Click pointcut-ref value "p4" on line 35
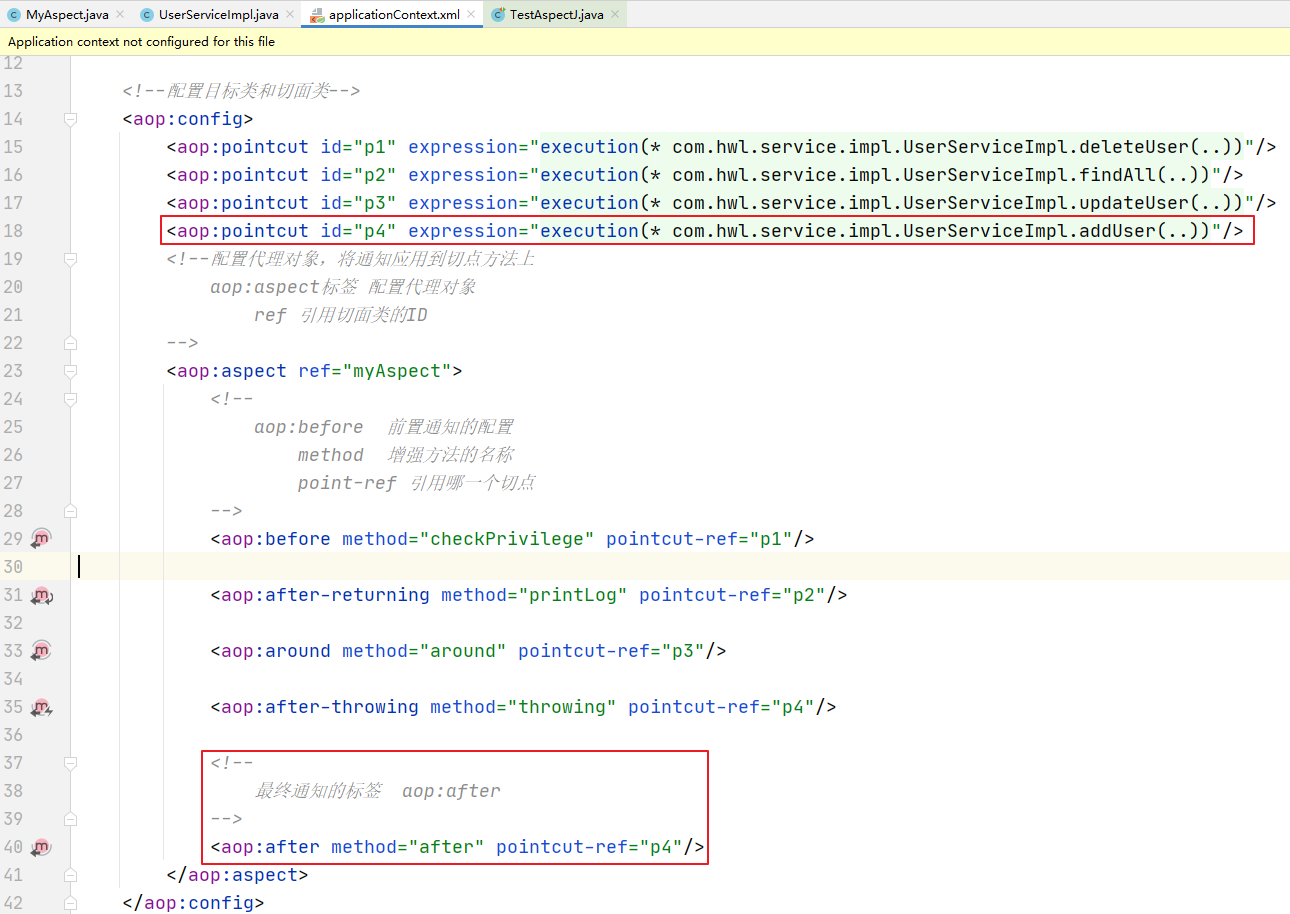This screenshot has height=914, width=1290. (793, 707)
